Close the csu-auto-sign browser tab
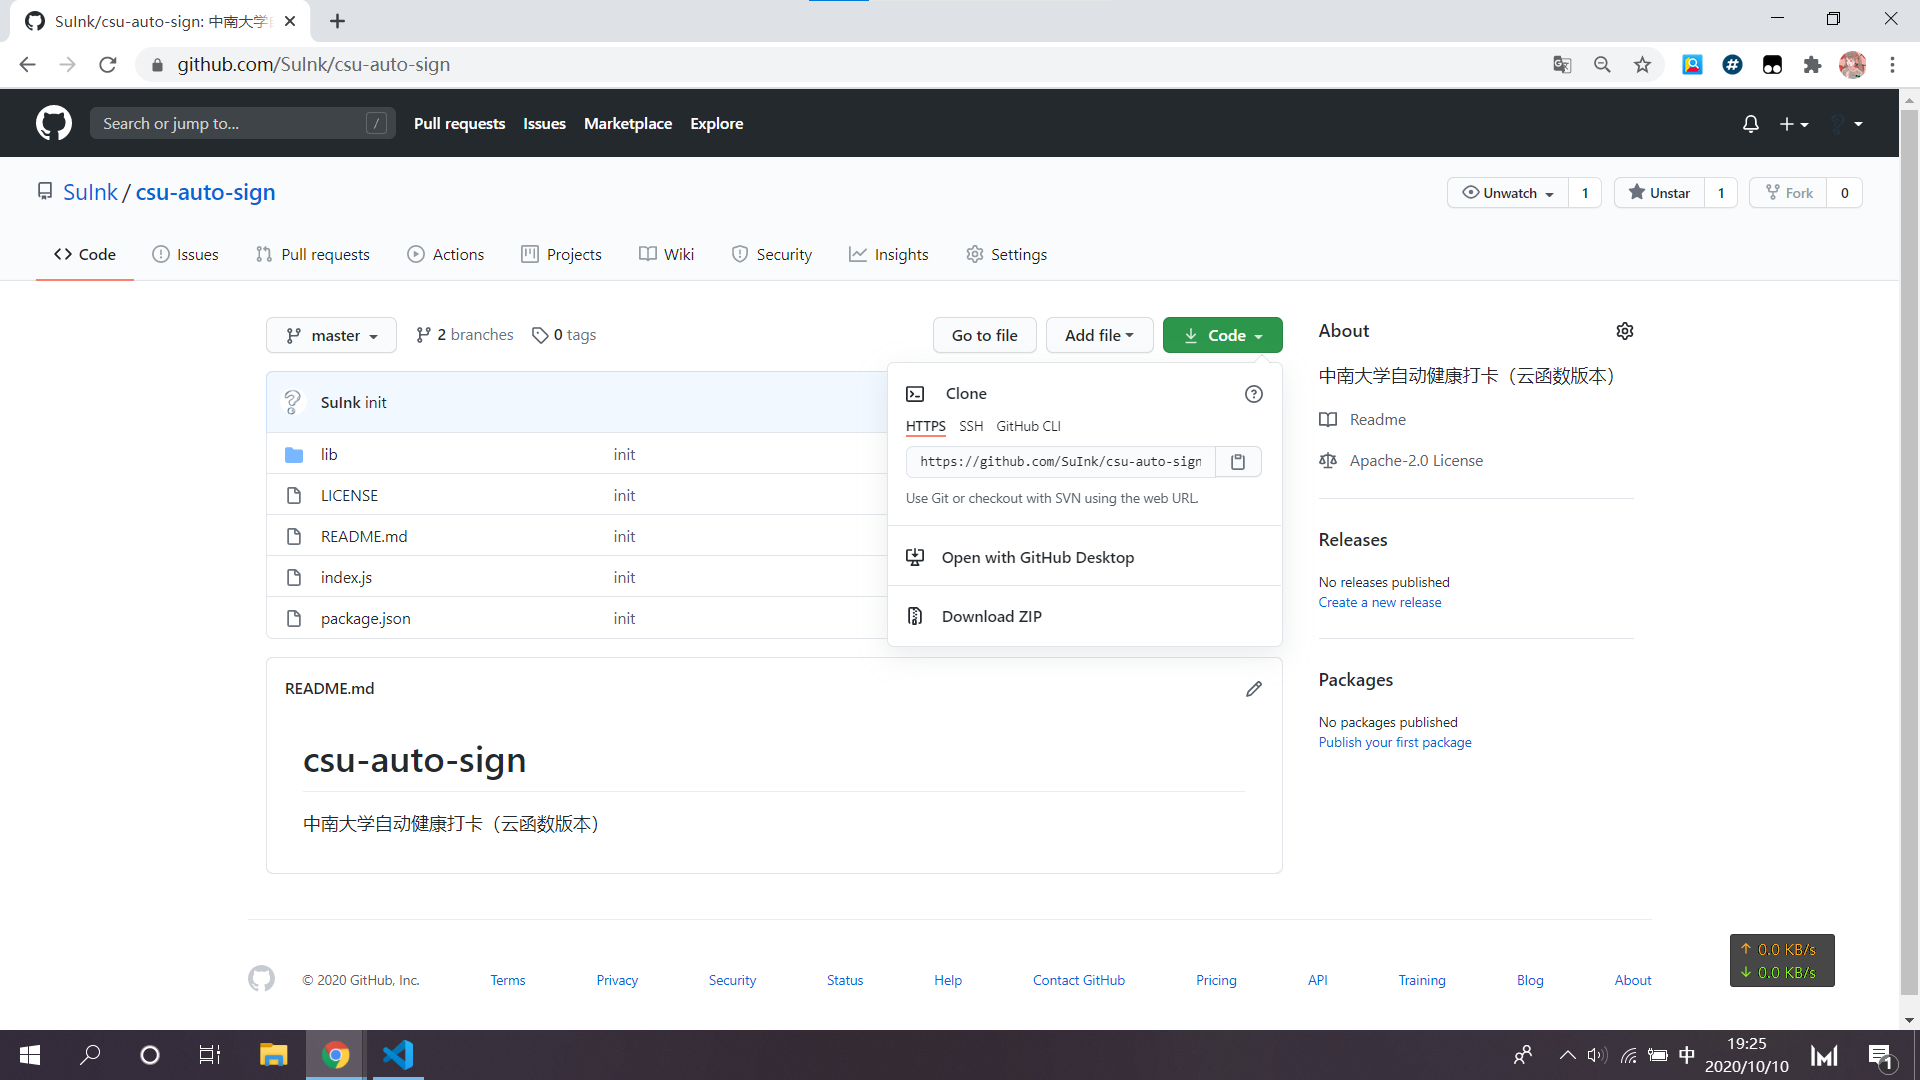 [290, 21]
